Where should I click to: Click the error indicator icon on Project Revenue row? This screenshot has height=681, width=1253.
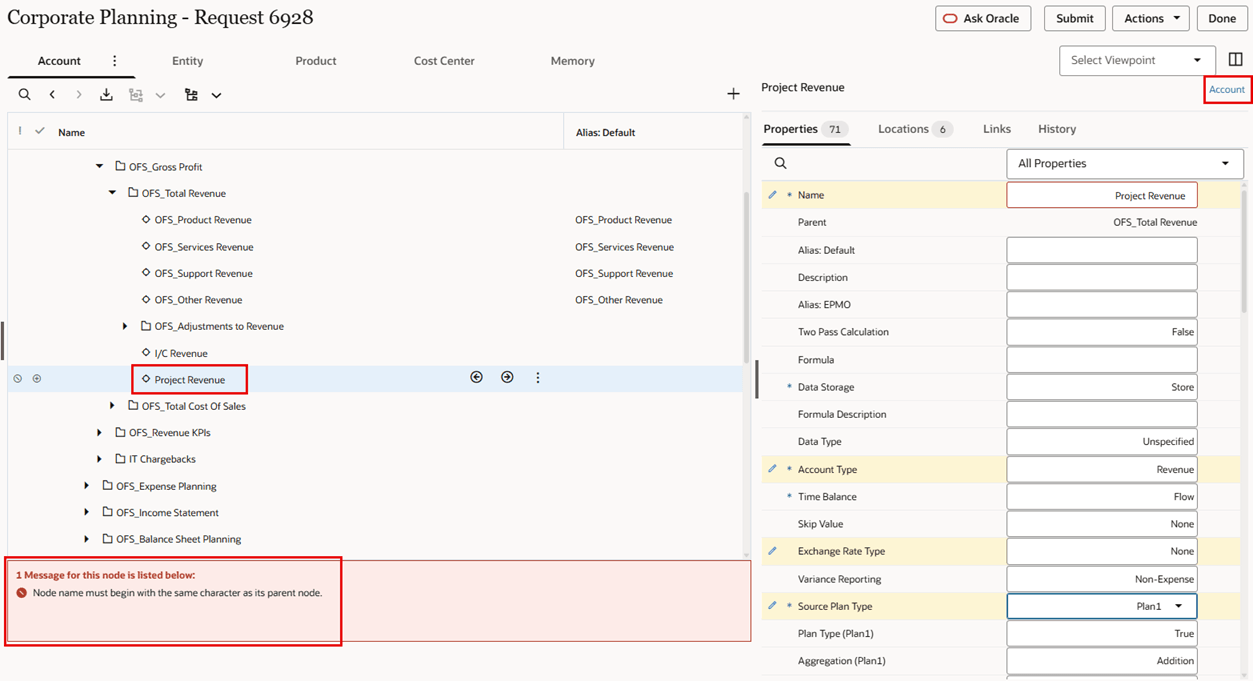click(x=18, y=379)
